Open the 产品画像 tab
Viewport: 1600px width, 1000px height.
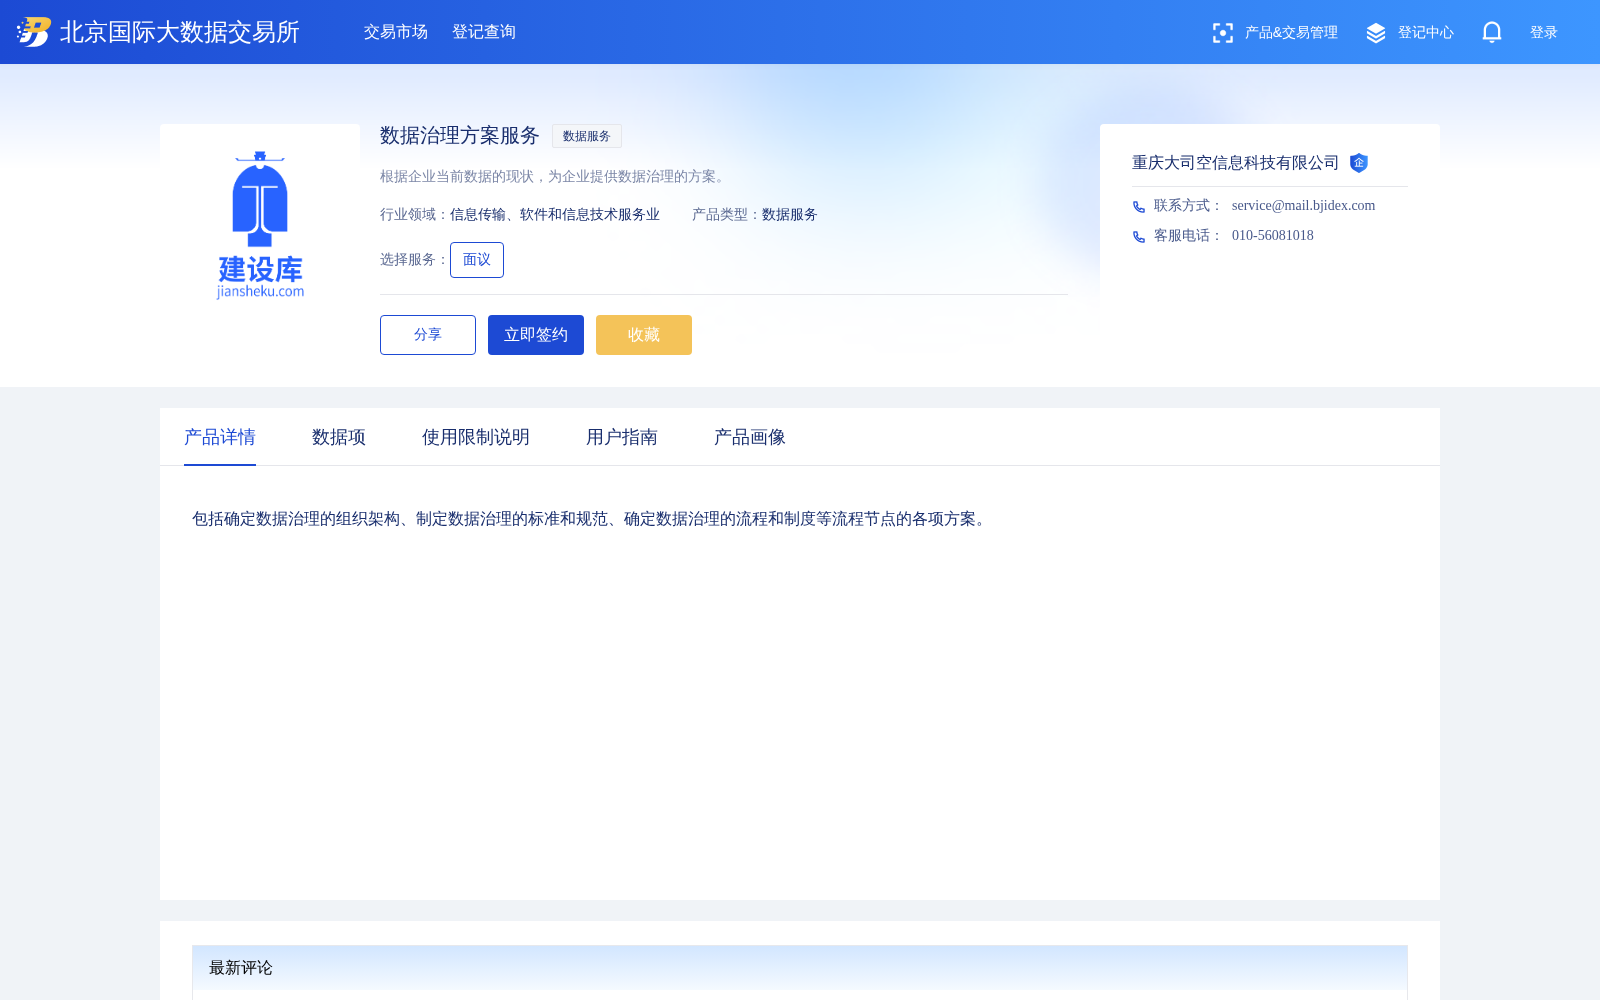tap(750, 437)
